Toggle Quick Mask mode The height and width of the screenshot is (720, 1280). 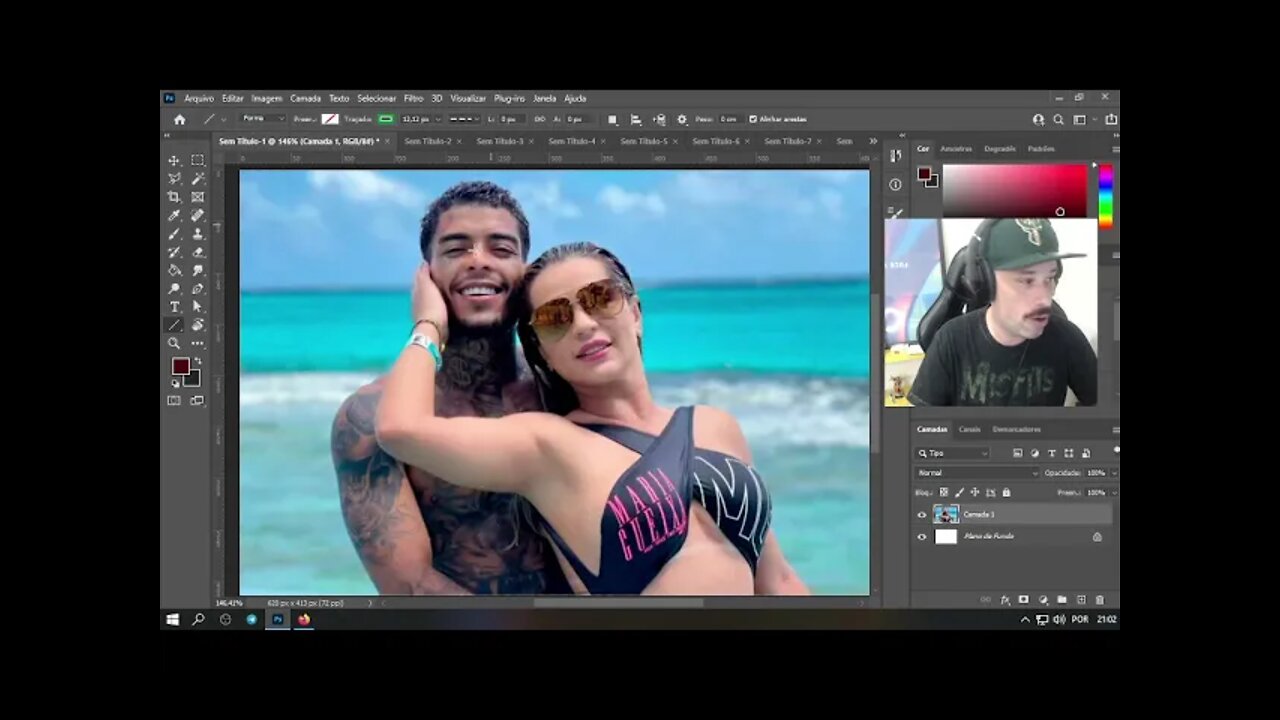click(x=174, y=400)
